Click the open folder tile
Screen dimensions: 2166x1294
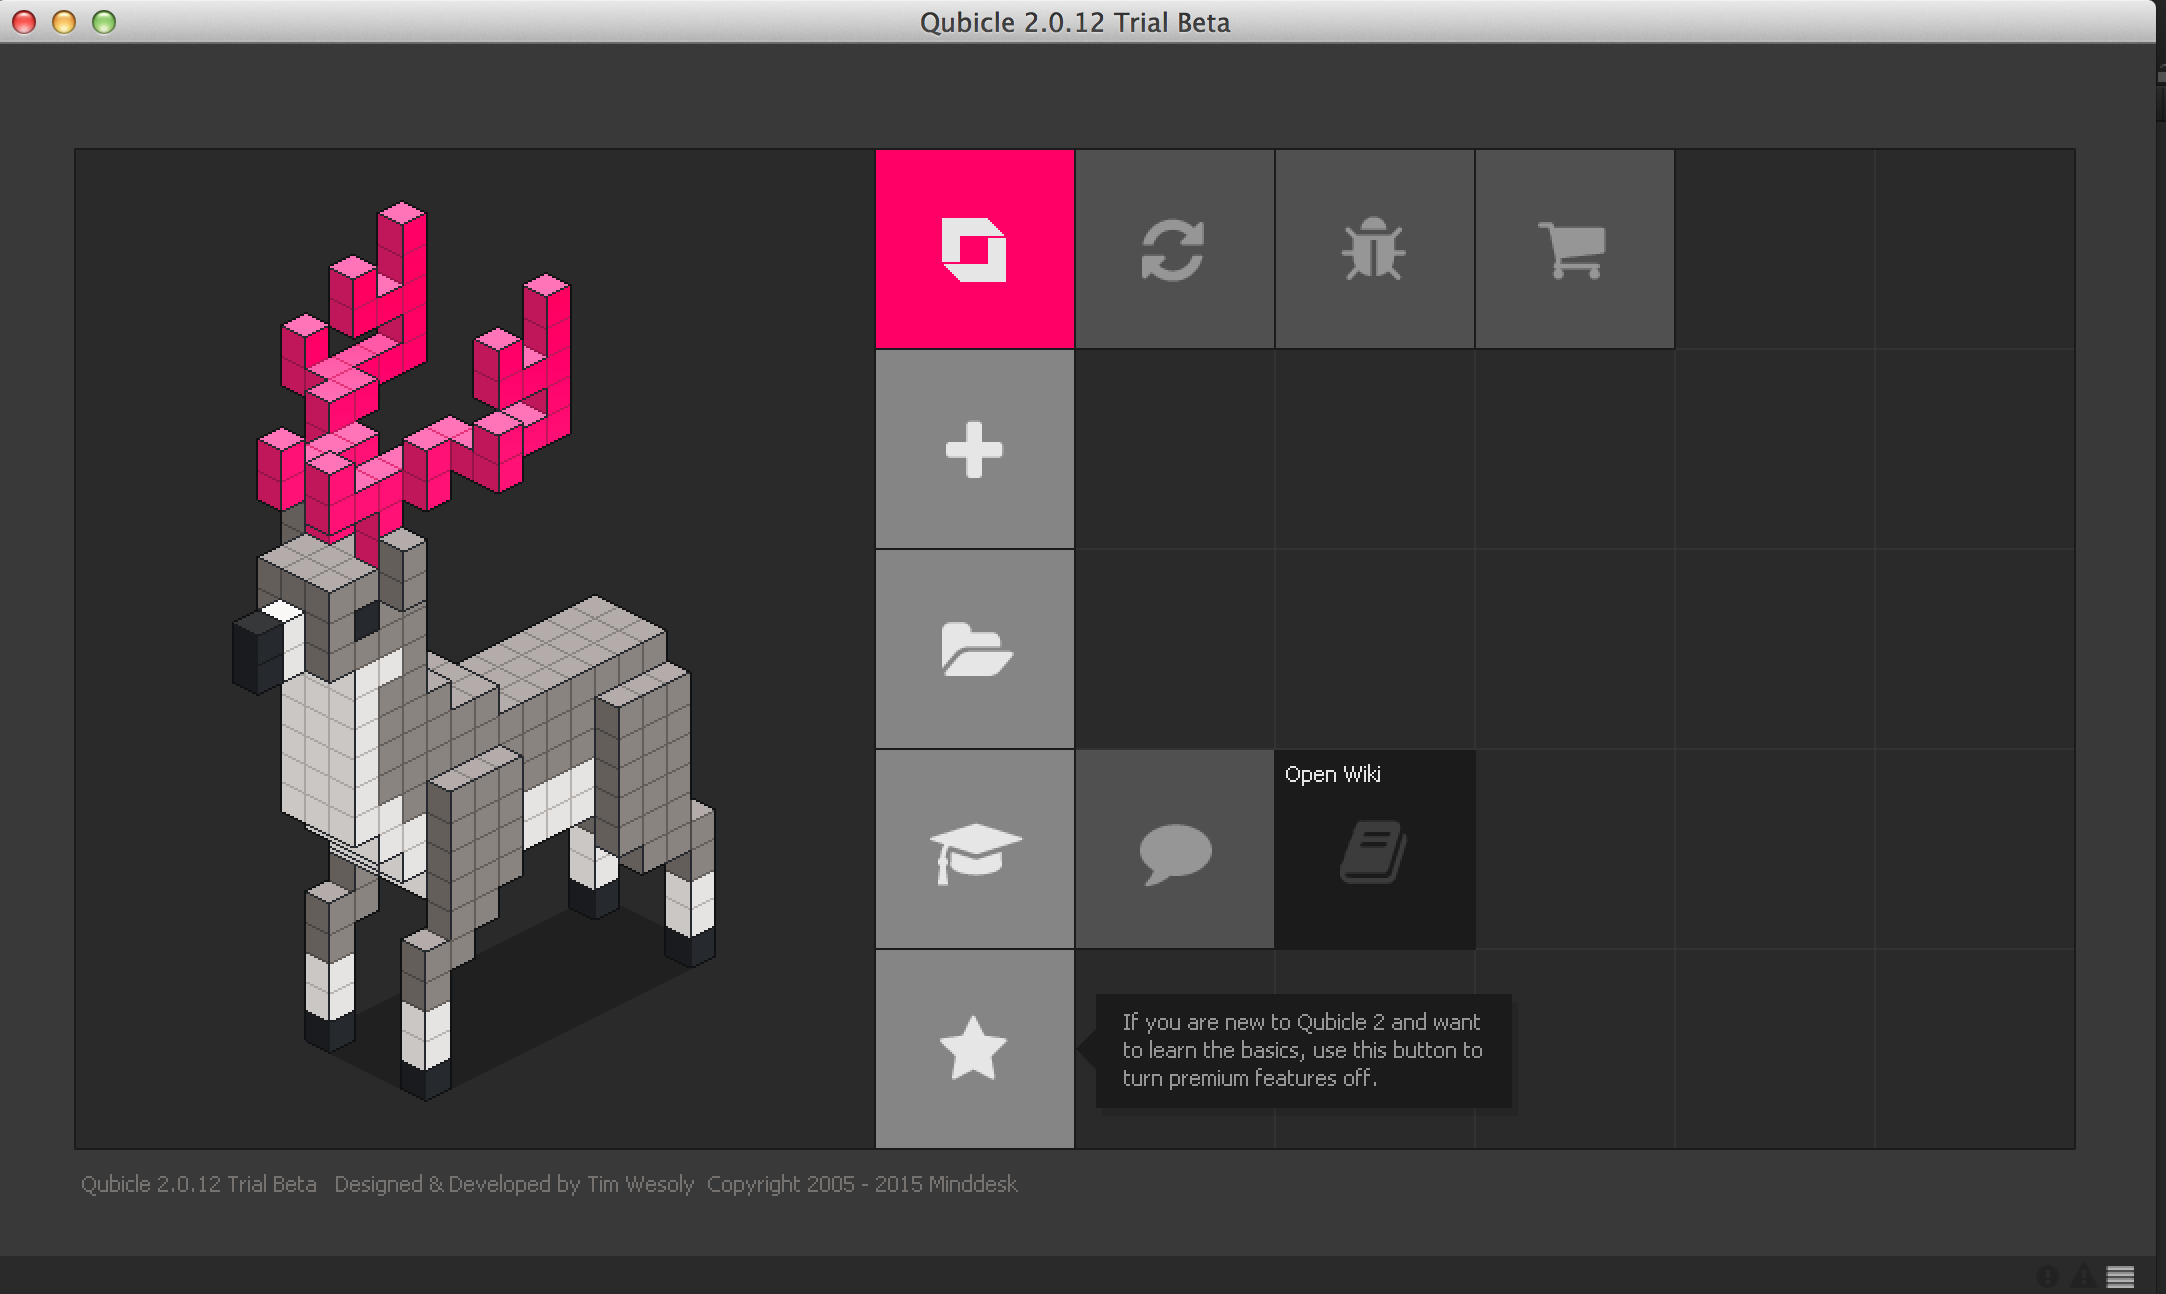tap(974, 649)
